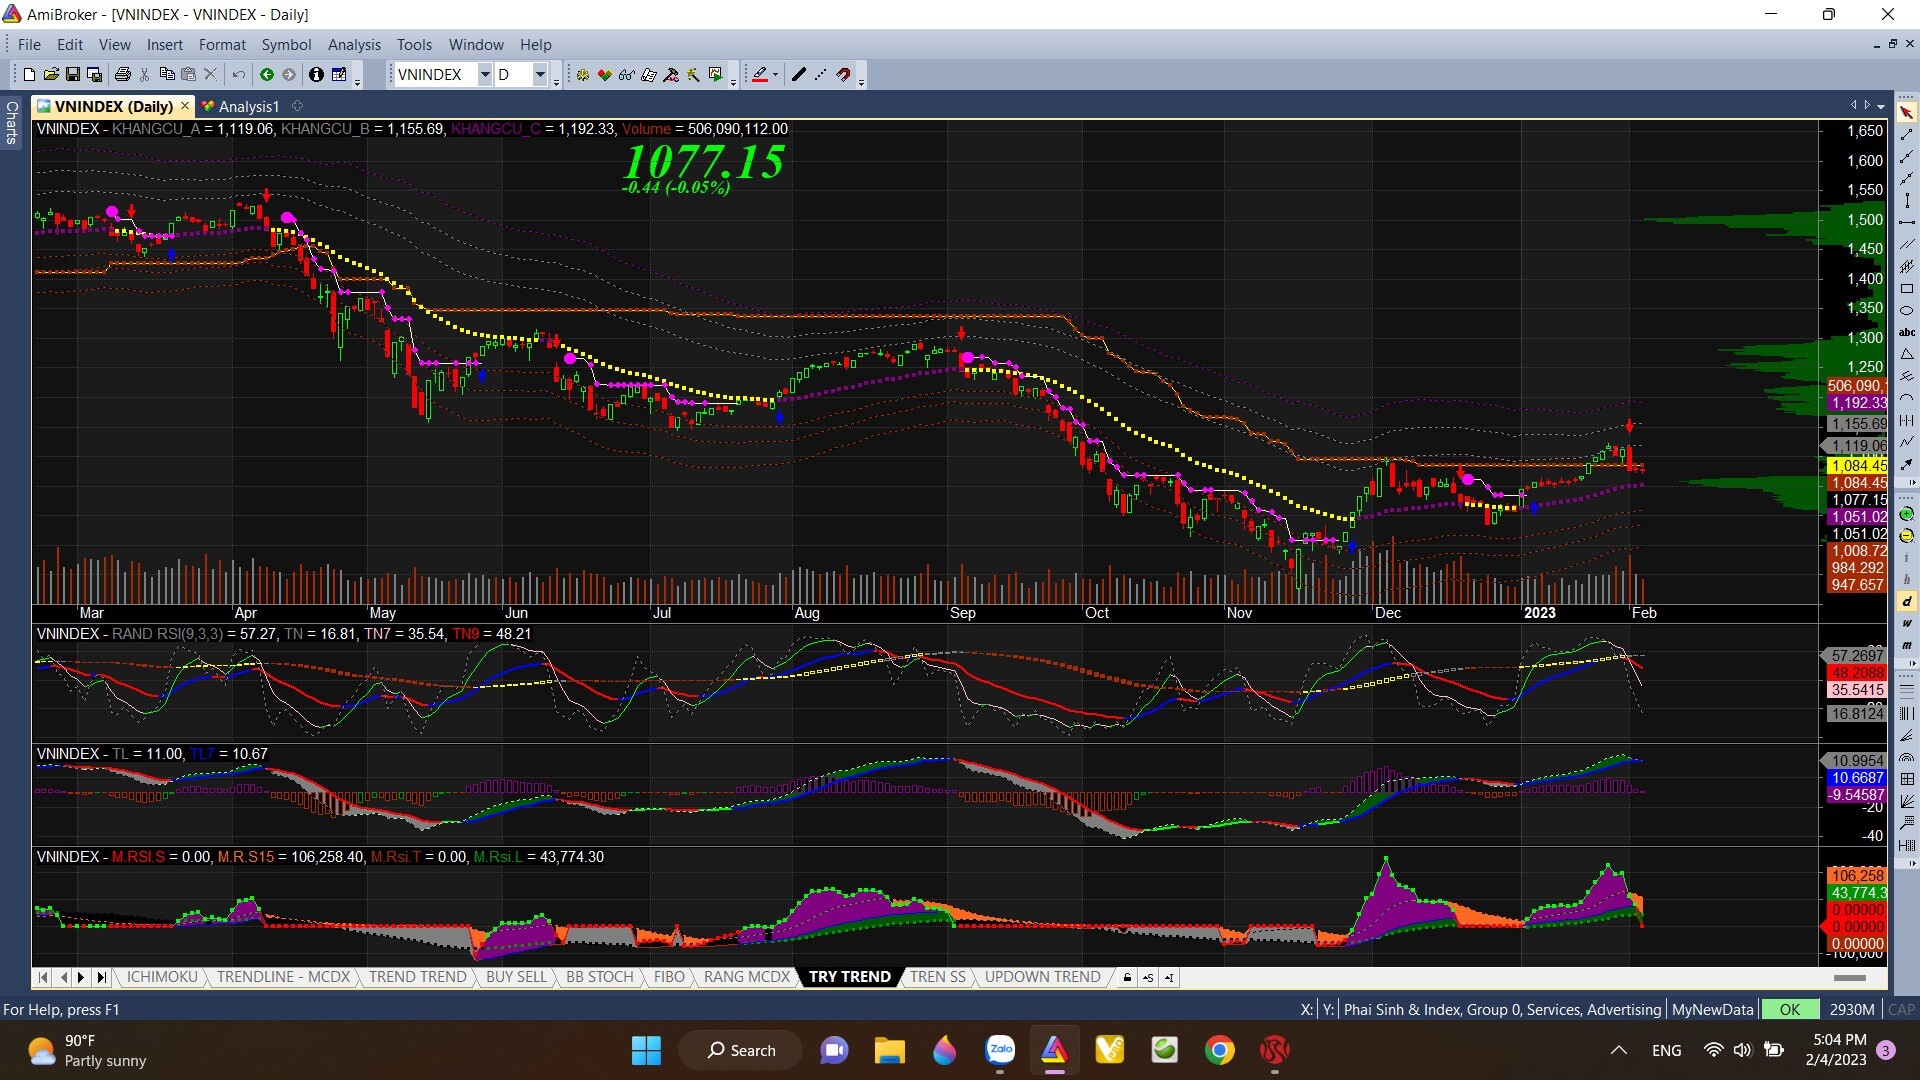Image resolution: width=1920 pixels, height=1080 pixels.
Task: Open the Explore binoculars icon
Action: pyautogui.click(x=627, y=74)
